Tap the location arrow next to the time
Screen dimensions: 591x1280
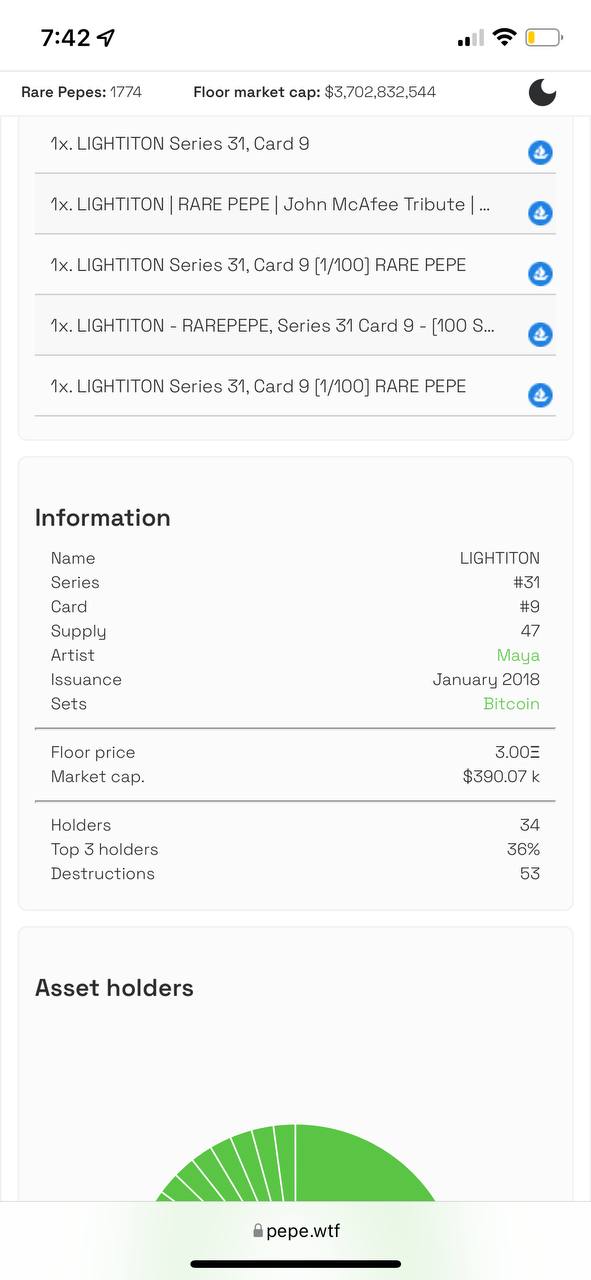[x=106, y=38]
